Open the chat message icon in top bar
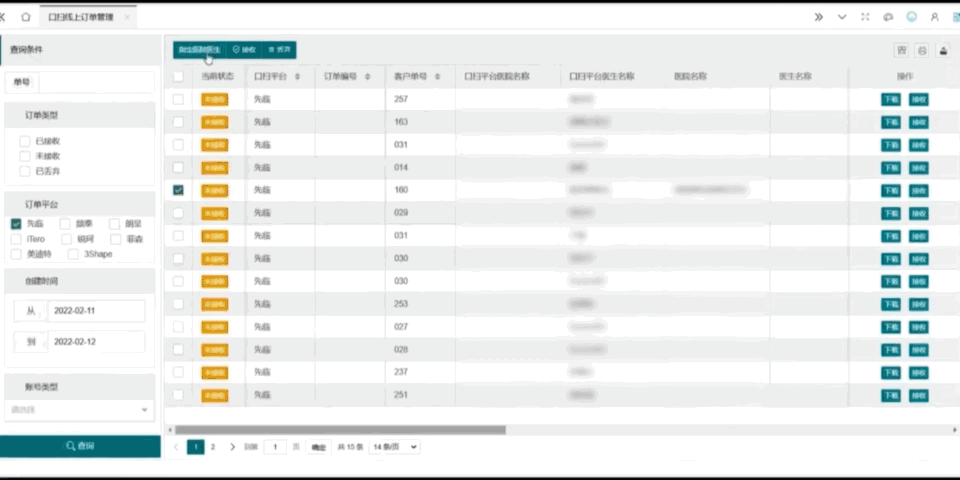The height and width of the screenshot is (480, 960). (888, 17)
